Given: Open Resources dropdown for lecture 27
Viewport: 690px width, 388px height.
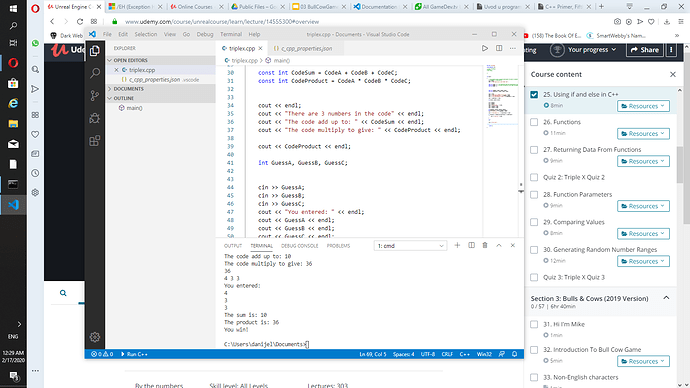Looking at the screenshot, I should point(643,161).
